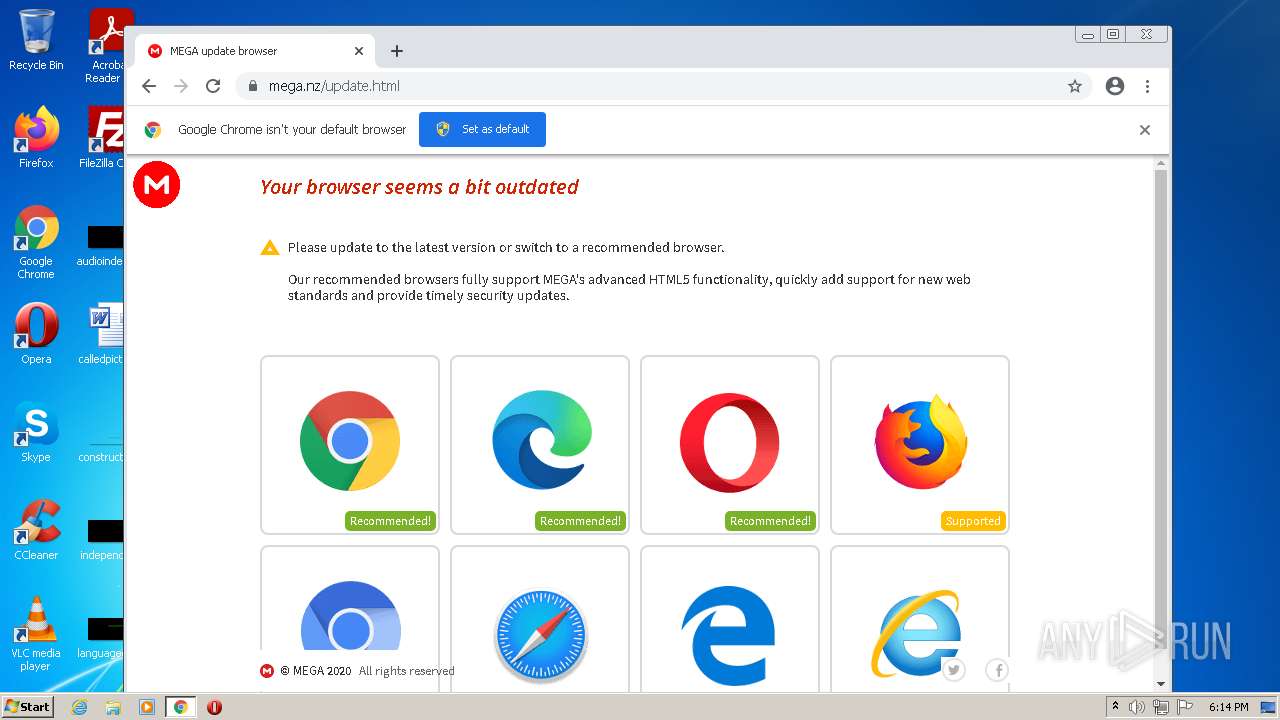1280x720 pixels.
Task: Choose the Google Chrome browser card
Action: click(350, 445)
